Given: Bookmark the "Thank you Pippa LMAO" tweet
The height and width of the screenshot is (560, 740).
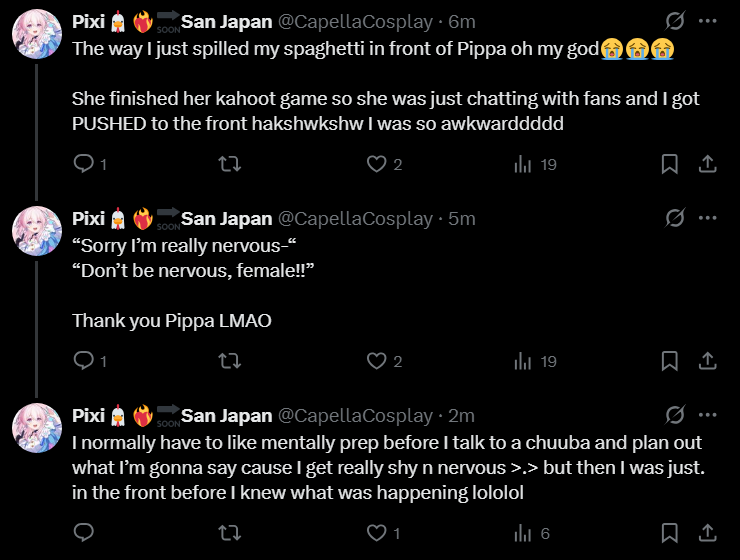Looking at the screenshot, I should coord(670,361).
